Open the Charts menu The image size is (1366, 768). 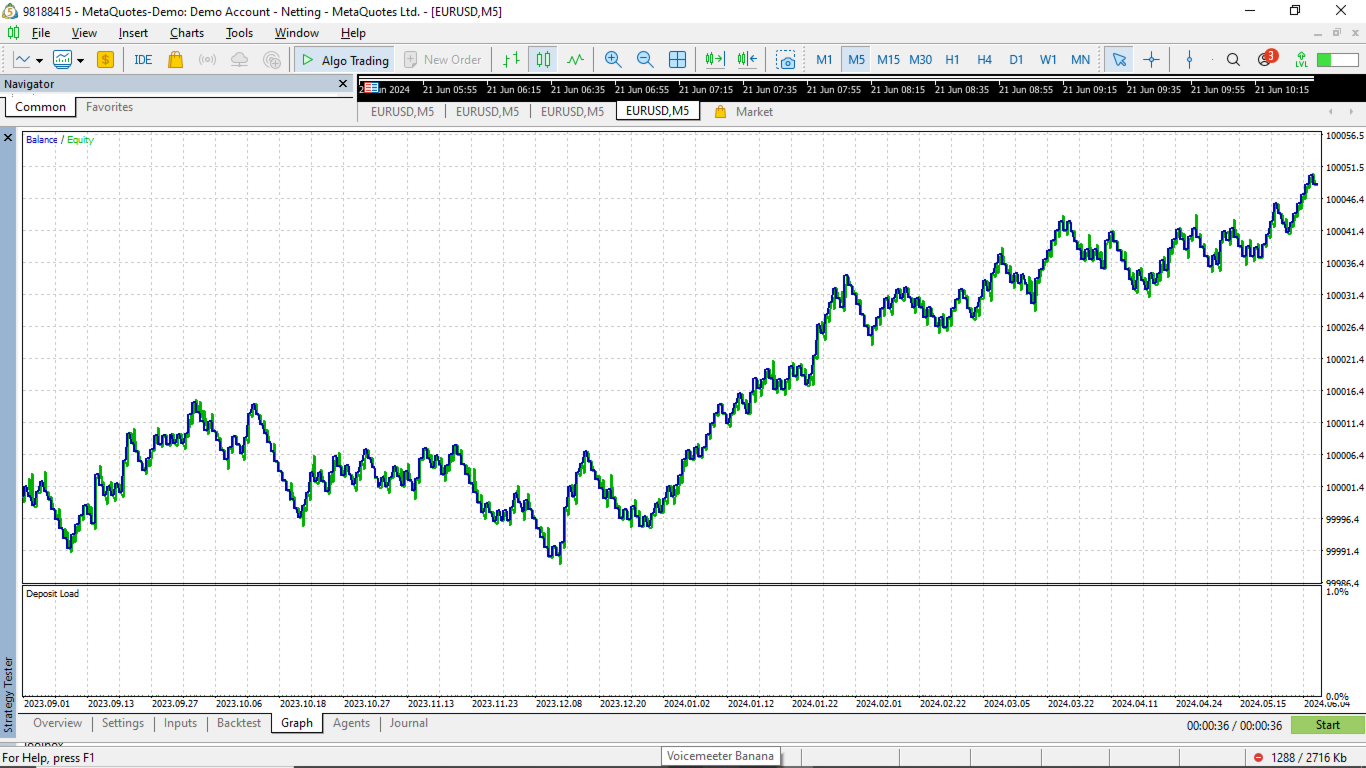pos(186,33)
